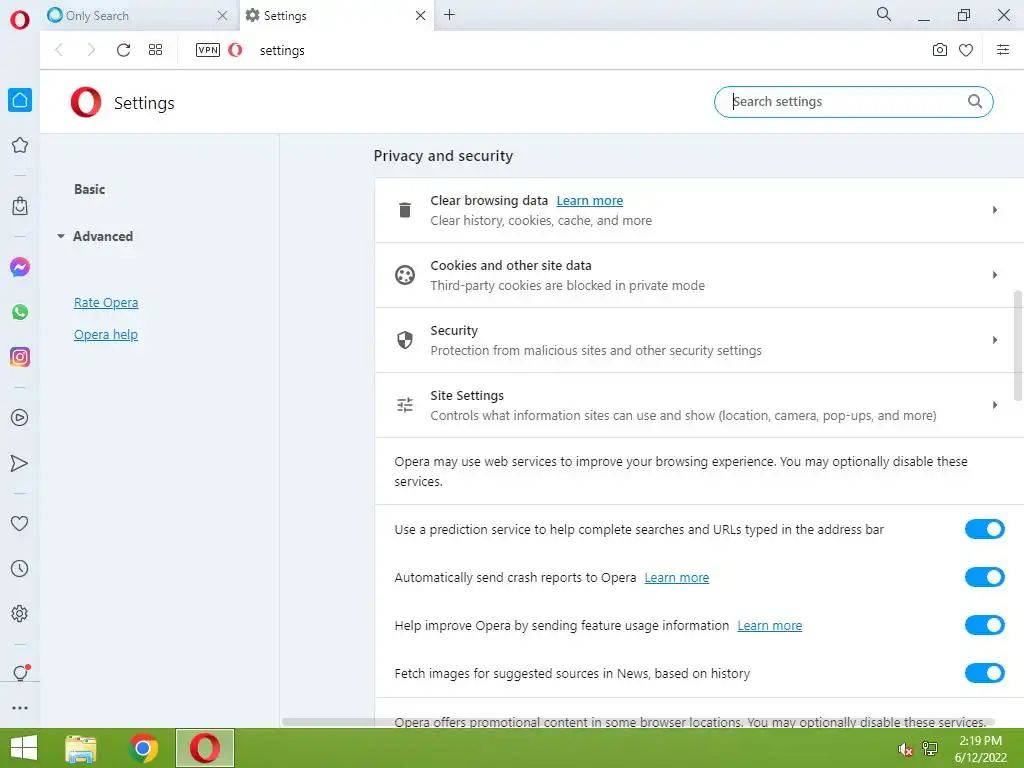The width and height of the screenshot is (1024, 768).
Task: Launch WhatsApp from the sidebar
Action: pos(20,312)
